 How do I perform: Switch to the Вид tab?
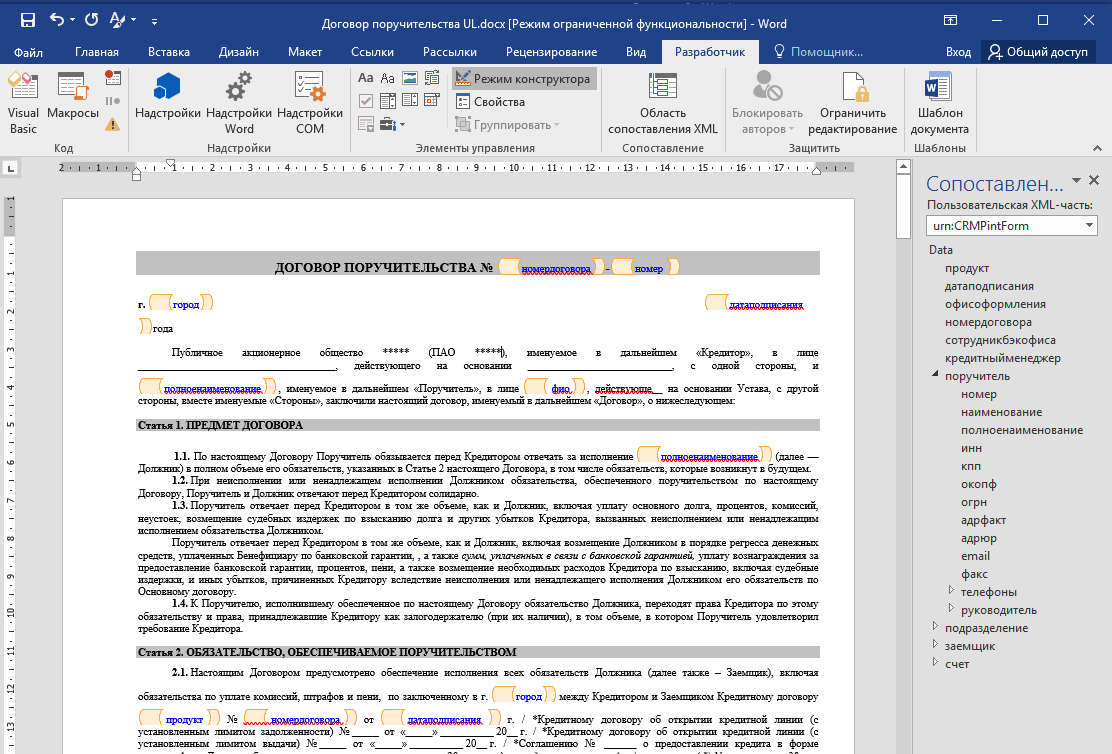tap(636, 52)
